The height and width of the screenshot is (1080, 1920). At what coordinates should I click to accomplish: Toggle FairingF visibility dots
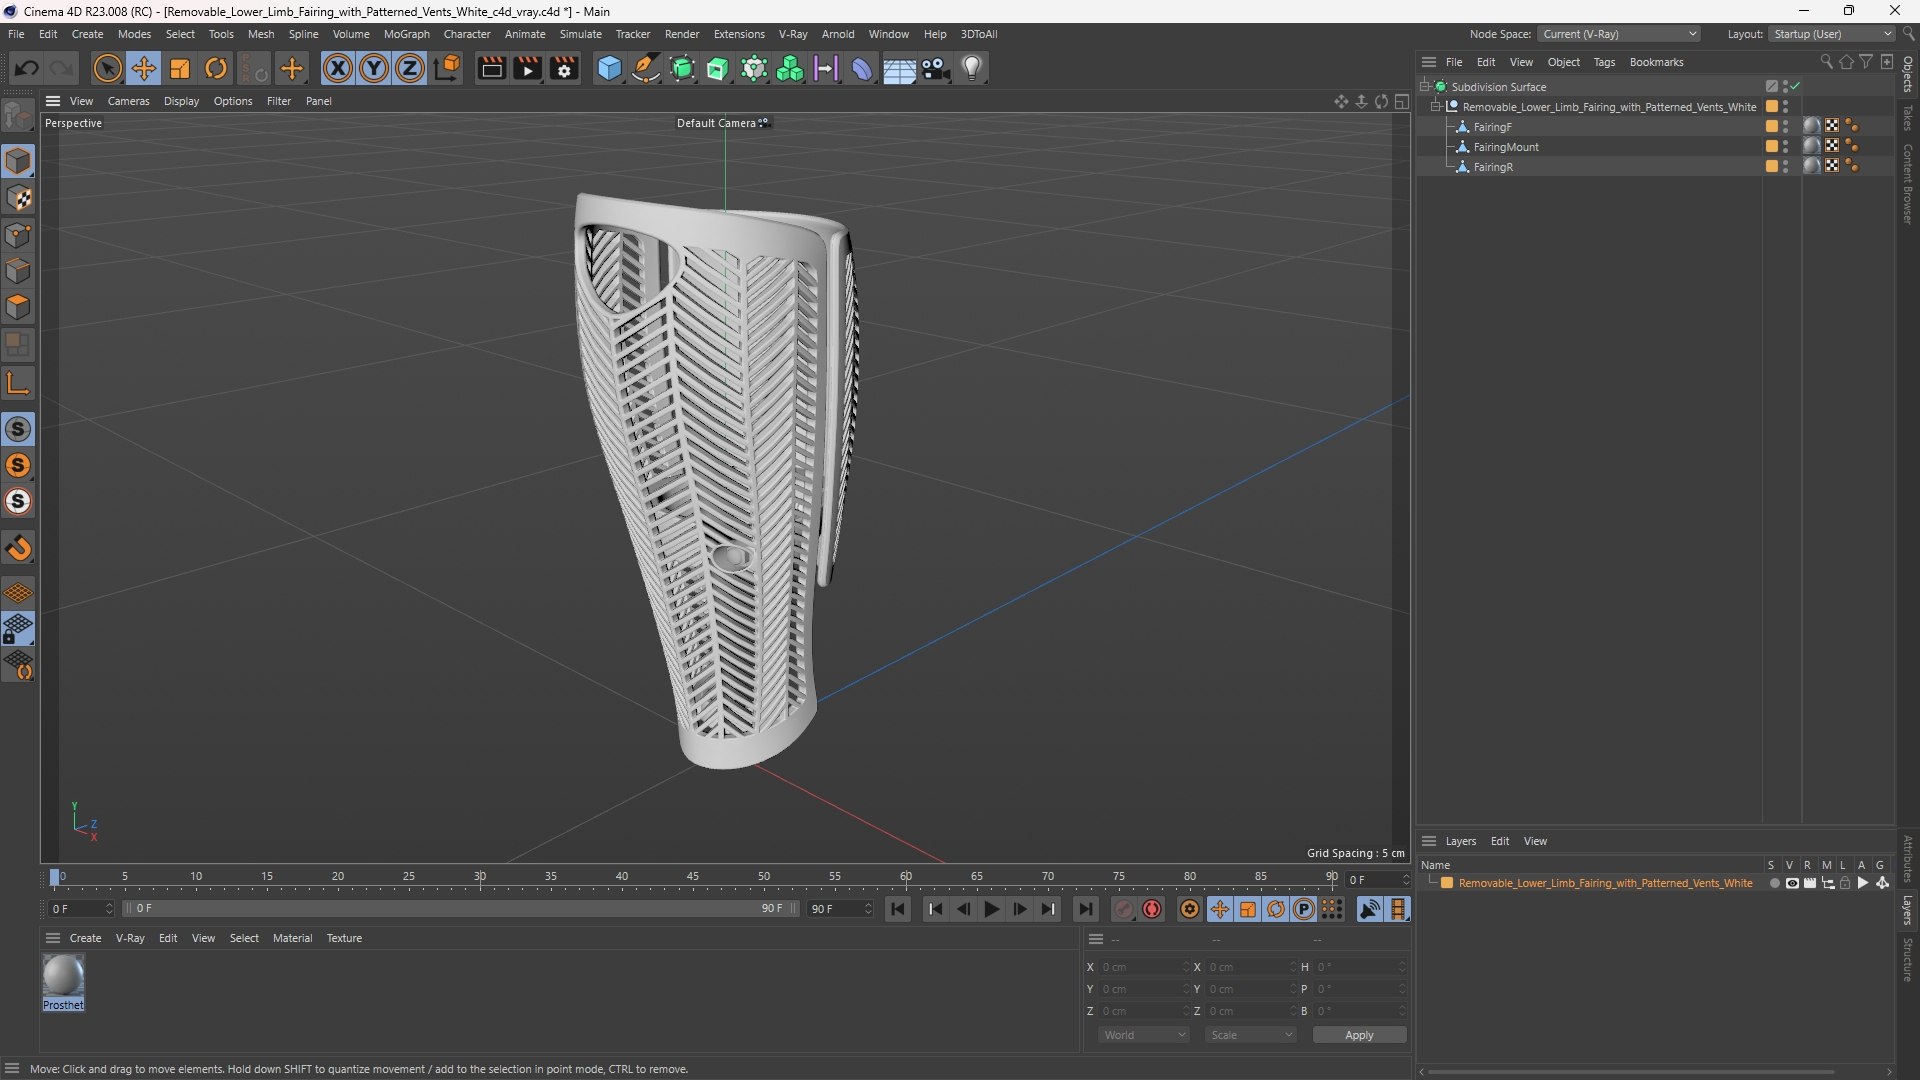(x=1786, y=127)
